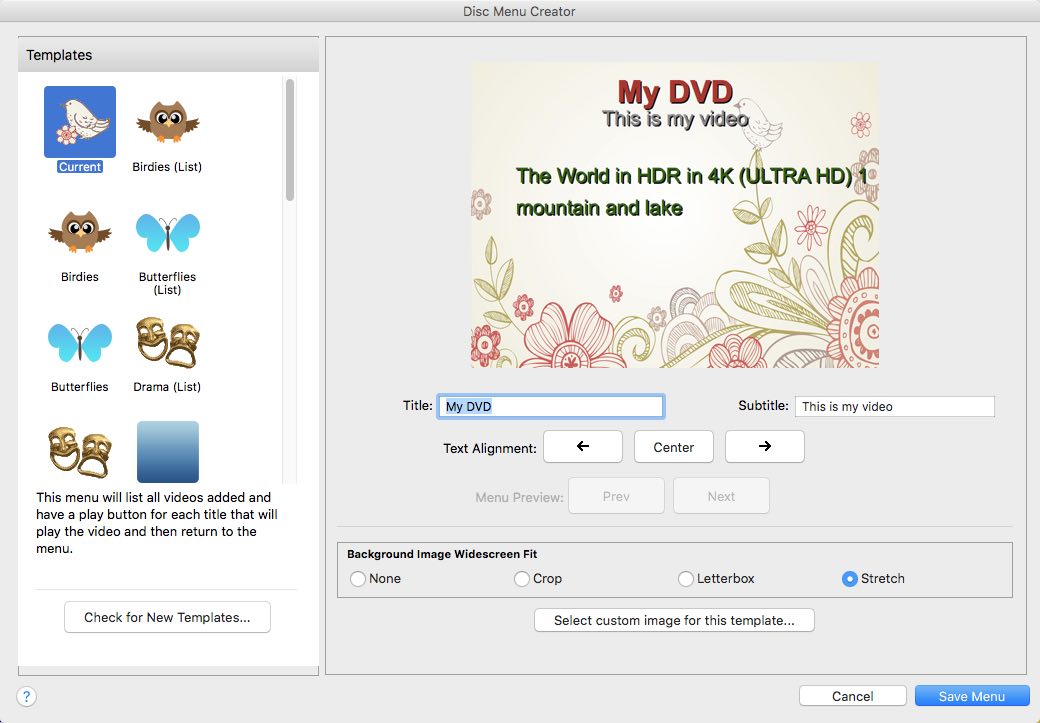
Task: Center the menu text alignment
Action: (673, 447)
